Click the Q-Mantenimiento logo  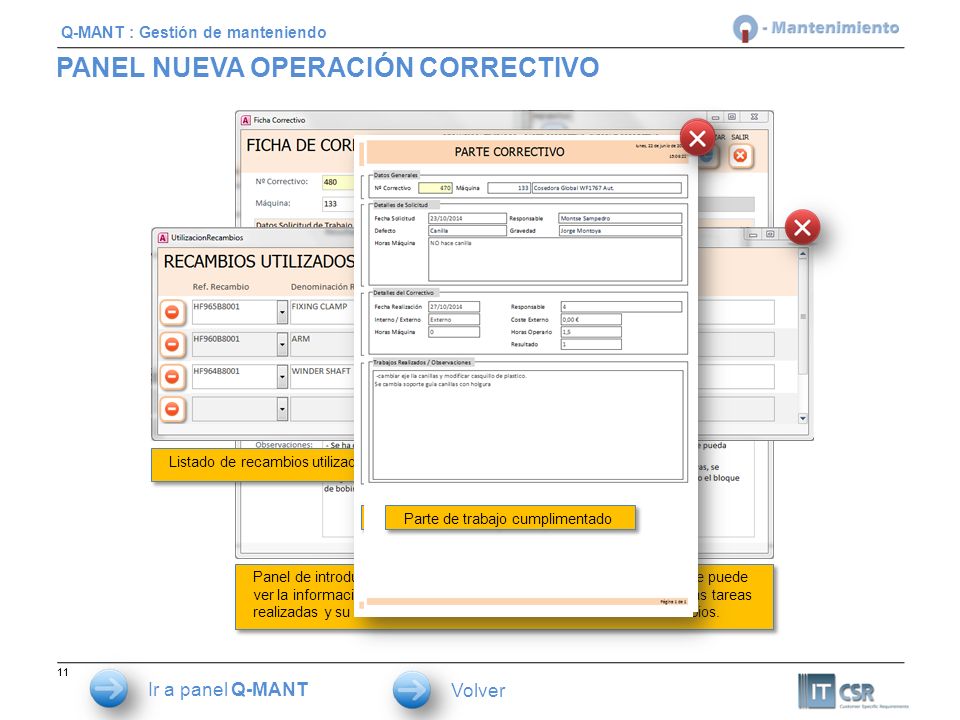point(816,28)
